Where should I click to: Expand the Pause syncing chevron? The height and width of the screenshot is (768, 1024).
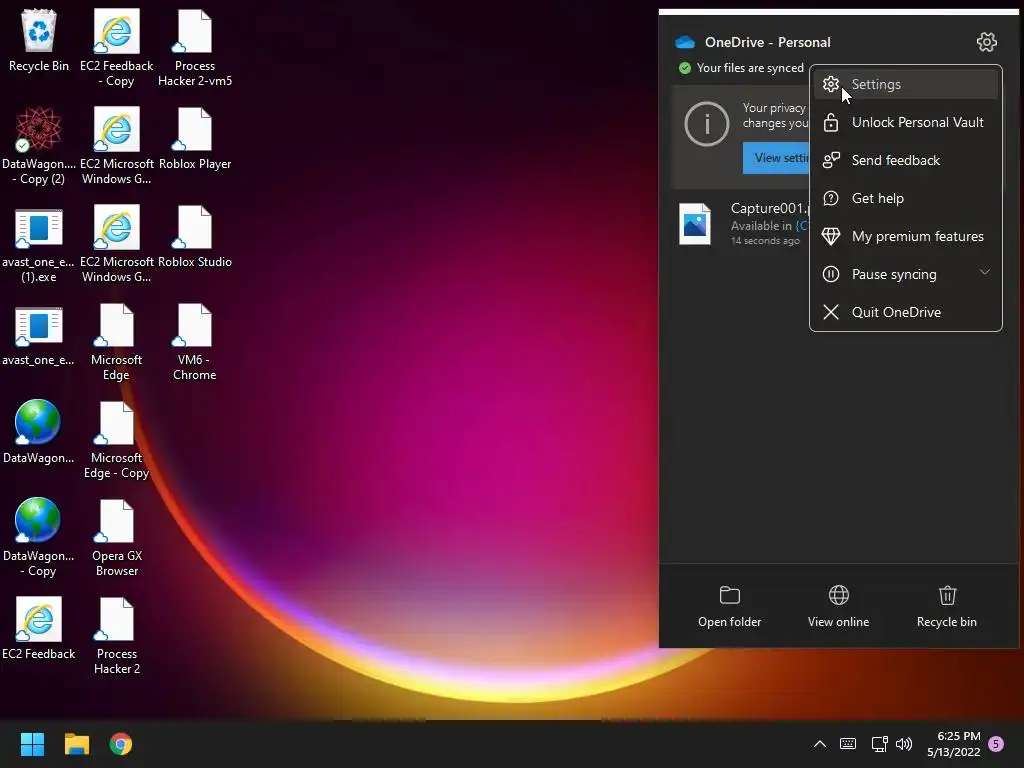coord(985,272)
